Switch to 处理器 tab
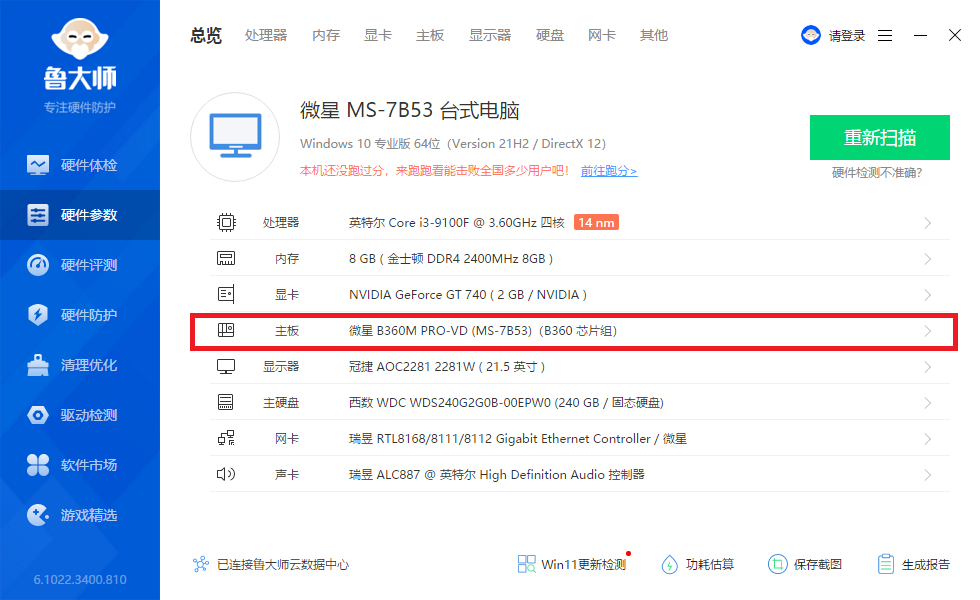The image size is (980, 600). click(266, 36)
